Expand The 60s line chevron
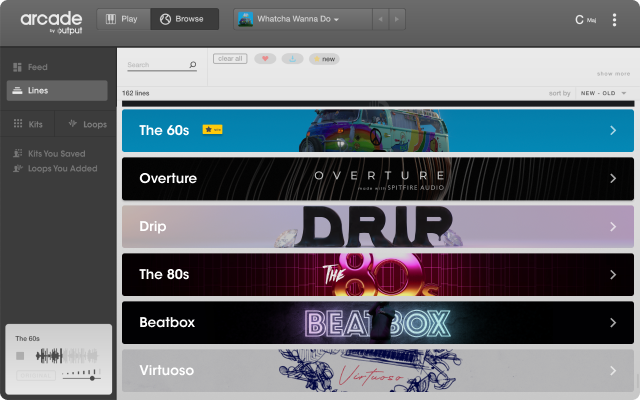 pyautogui.click(x=613, y=131)
